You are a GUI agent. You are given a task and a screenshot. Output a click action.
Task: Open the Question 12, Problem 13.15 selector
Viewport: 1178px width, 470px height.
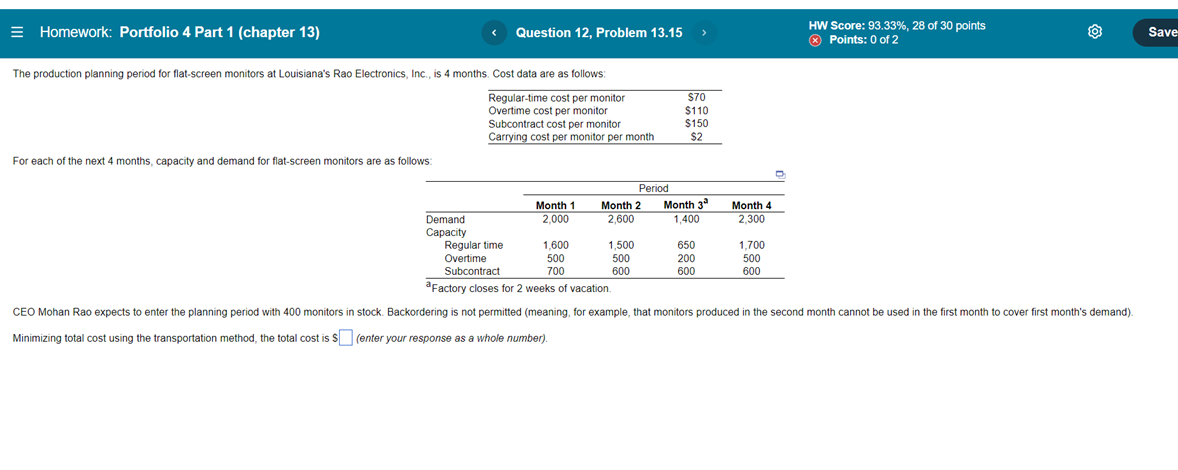coord(599,32)
